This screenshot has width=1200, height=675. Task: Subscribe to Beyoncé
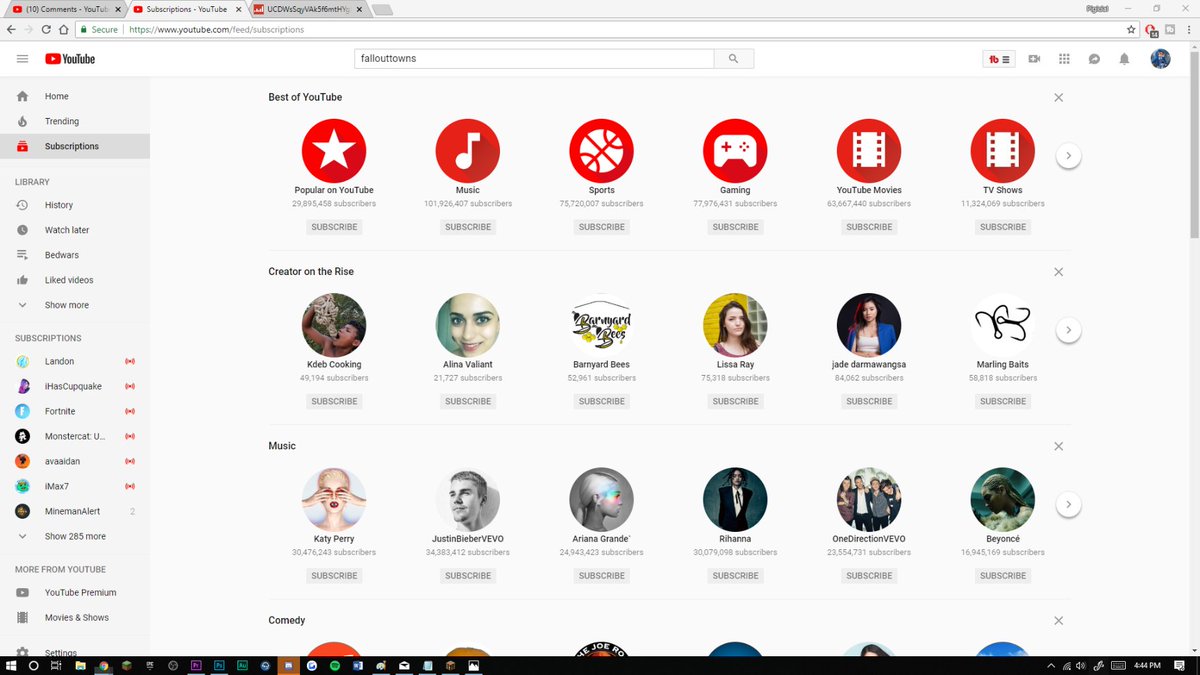click(1003, 576)
